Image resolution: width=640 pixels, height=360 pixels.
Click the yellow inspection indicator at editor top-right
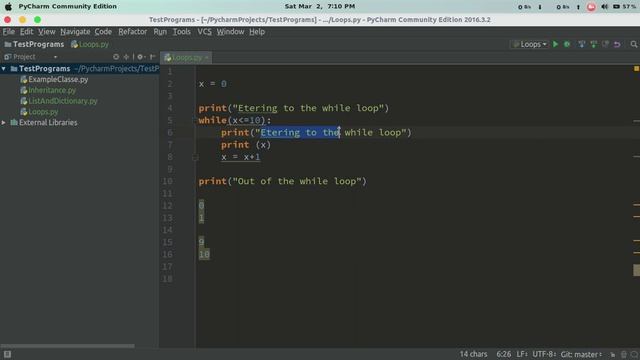[x=636, y=69]
